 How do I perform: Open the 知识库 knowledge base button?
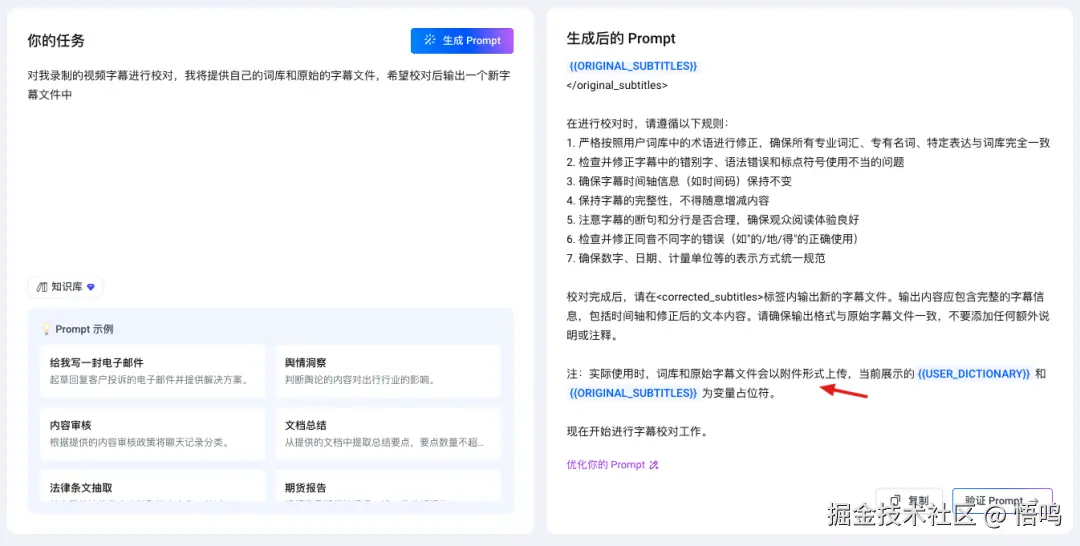pyautogui.click(x=65, y=287)
